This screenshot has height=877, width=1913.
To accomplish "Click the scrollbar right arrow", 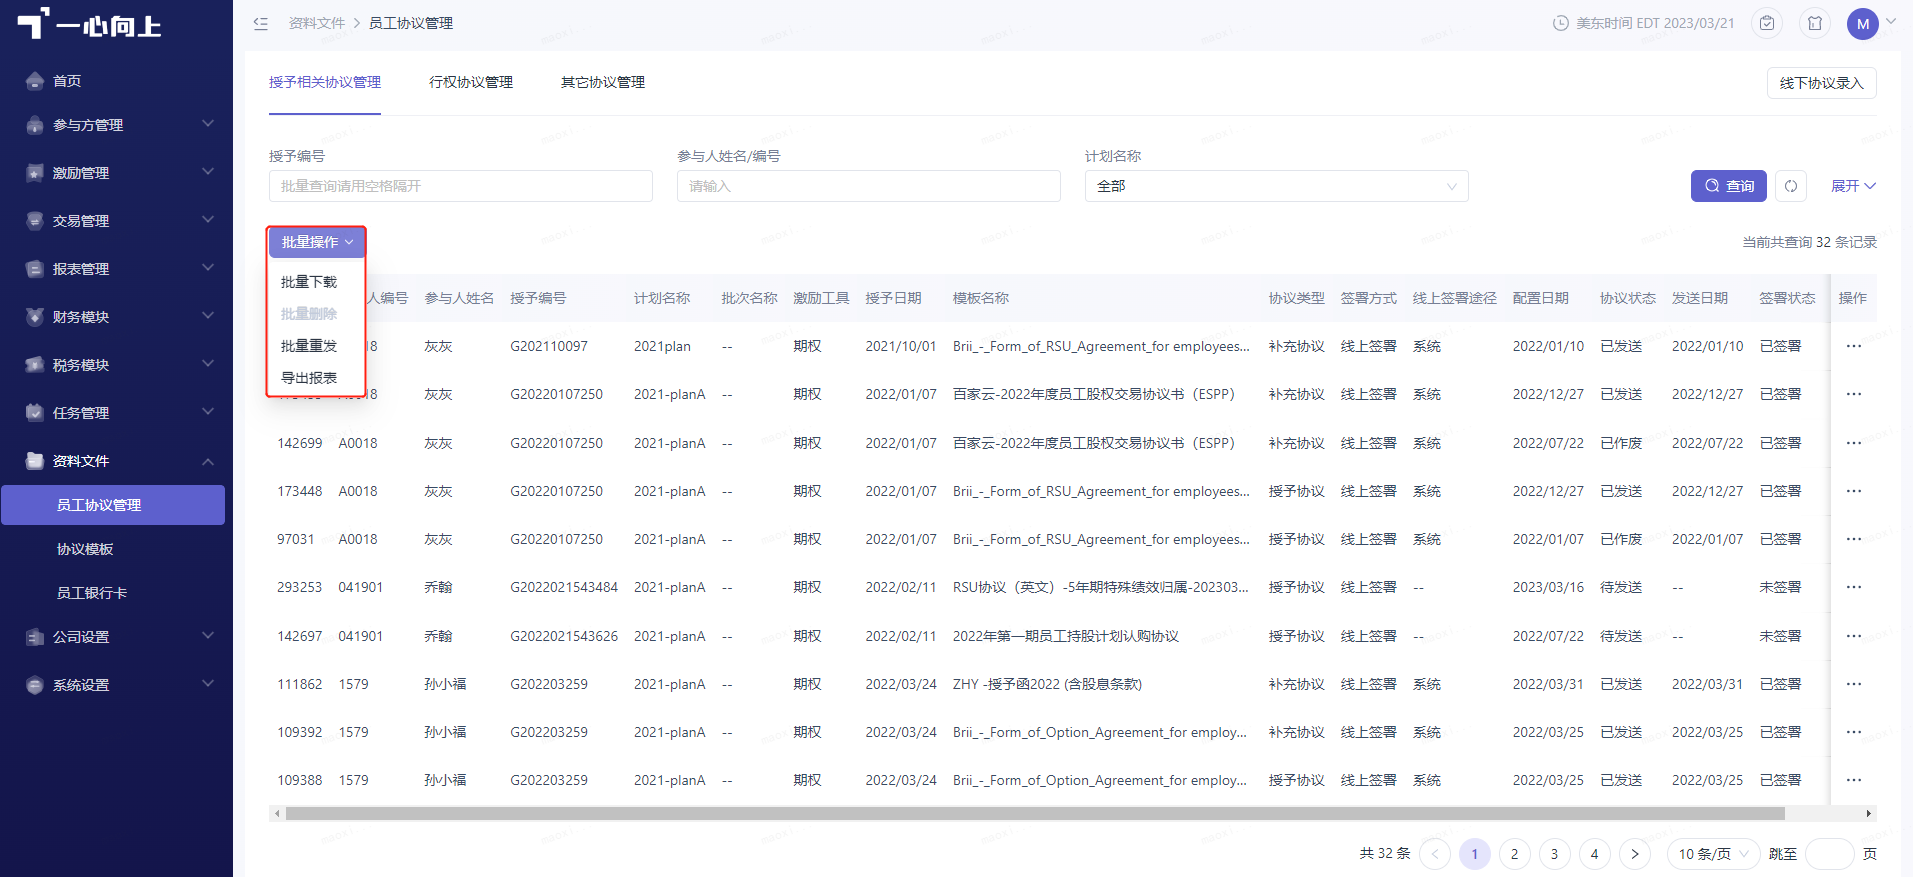I will (1869, 814).
